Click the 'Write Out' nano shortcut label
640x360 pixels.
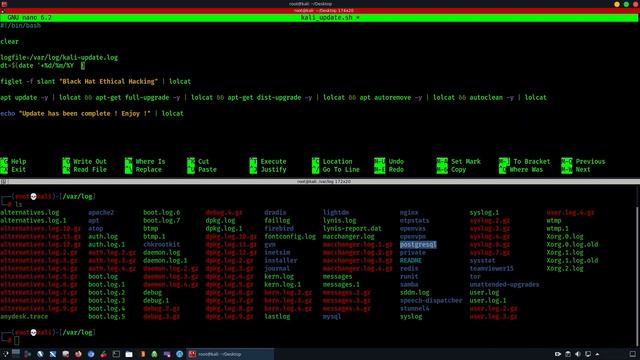89,161
